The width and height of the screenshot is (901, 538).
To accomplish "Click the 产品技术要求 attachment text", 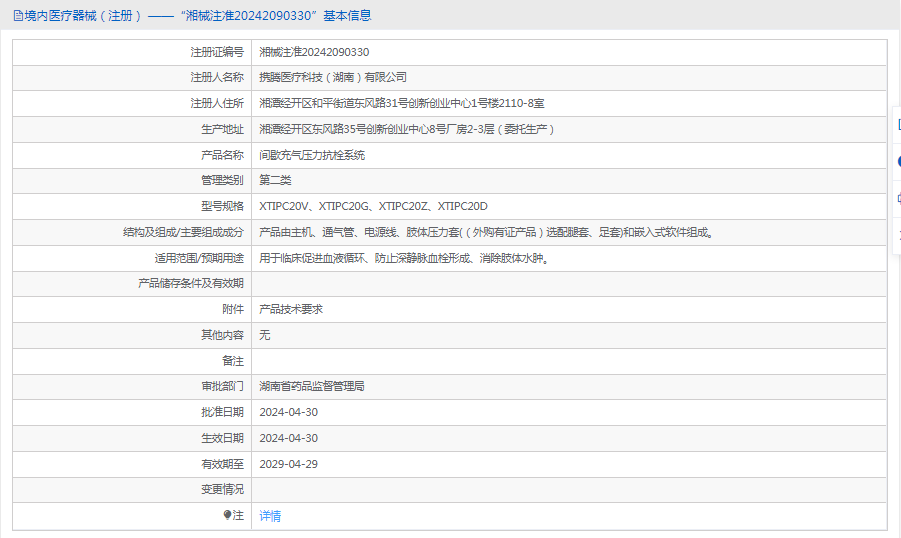I will pos(291,309).
